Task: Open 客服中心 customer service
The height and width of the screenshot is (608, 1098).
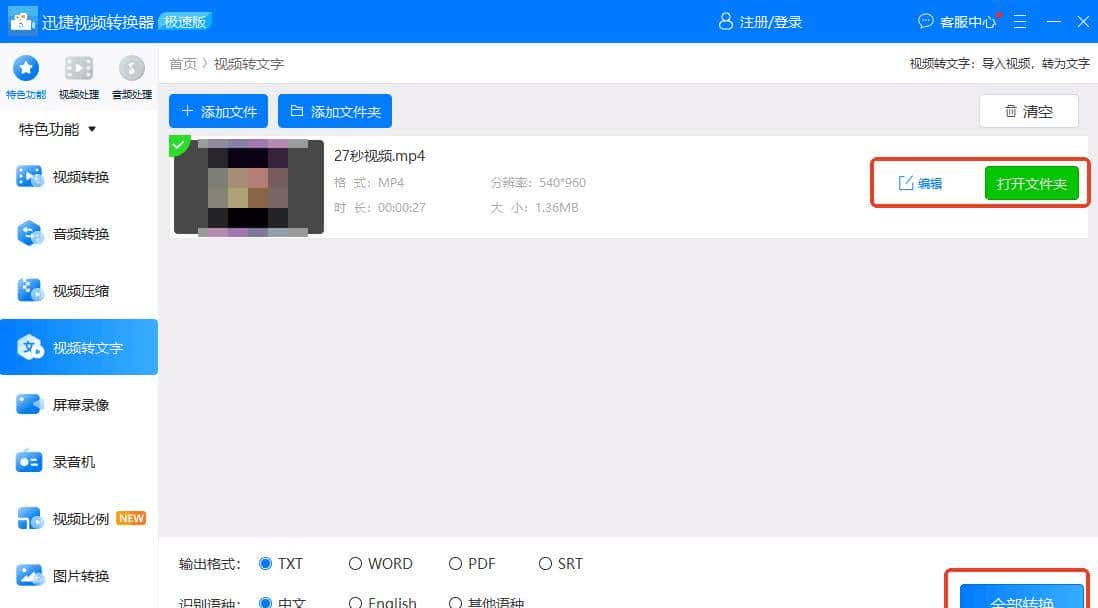Action: 958,21
